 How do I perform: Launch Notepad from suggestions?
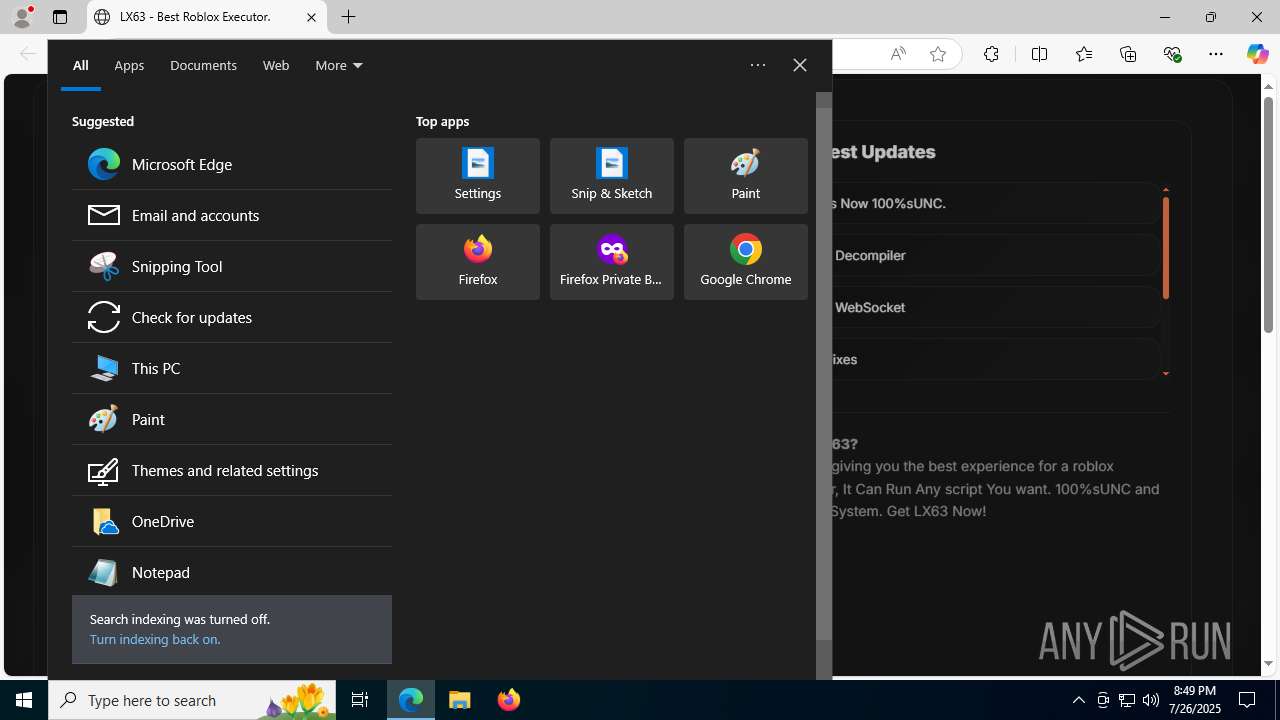[x=231, y=572]
